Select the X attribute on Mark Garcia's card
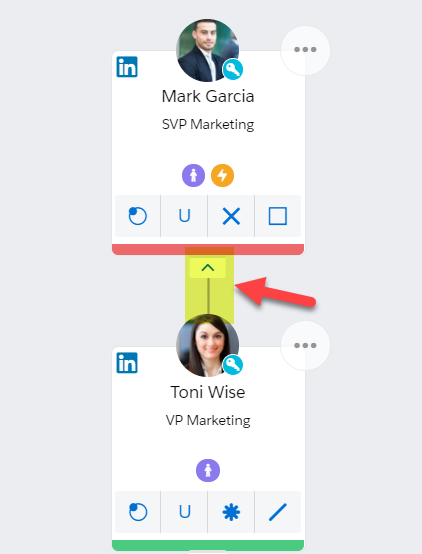 [x=231, y=216]
